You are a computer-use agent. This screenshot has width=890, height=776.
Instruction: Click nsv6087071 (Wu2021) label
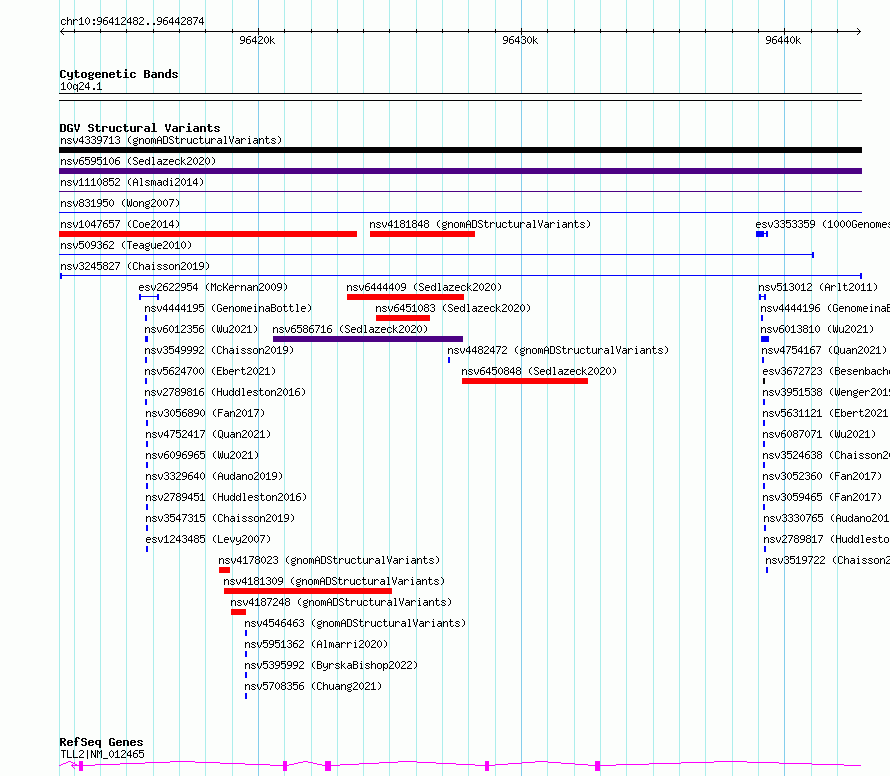pos(819,434)
